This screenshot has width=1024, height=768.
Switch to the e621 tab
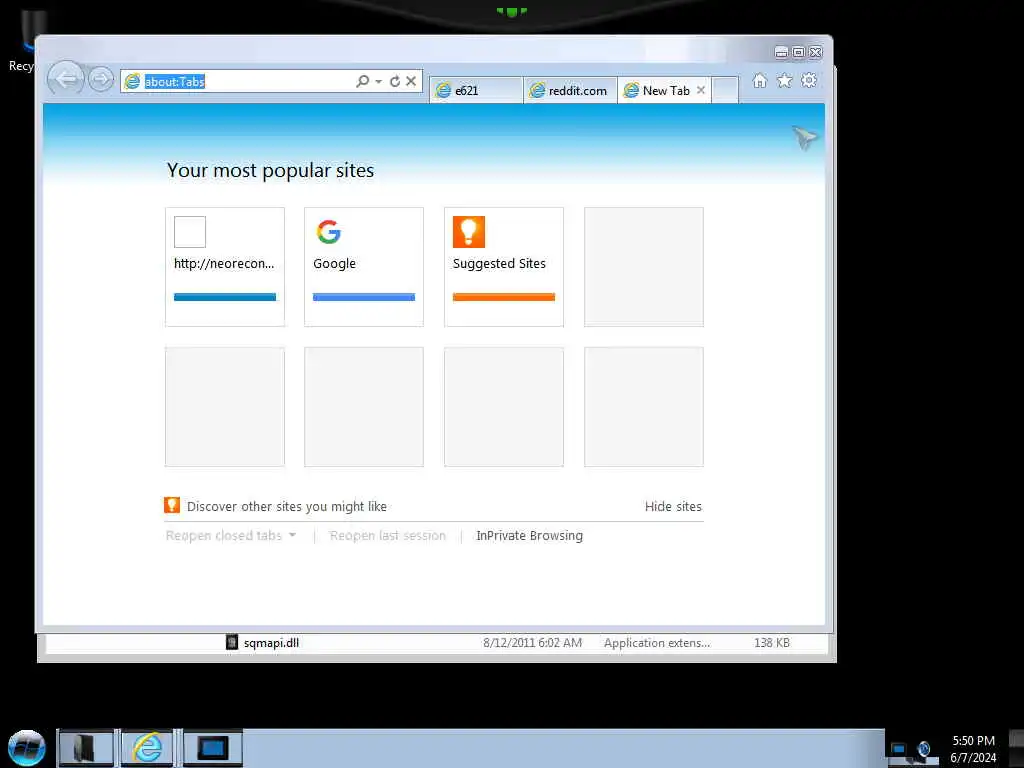pyautogui.click(x=475, y=91)
